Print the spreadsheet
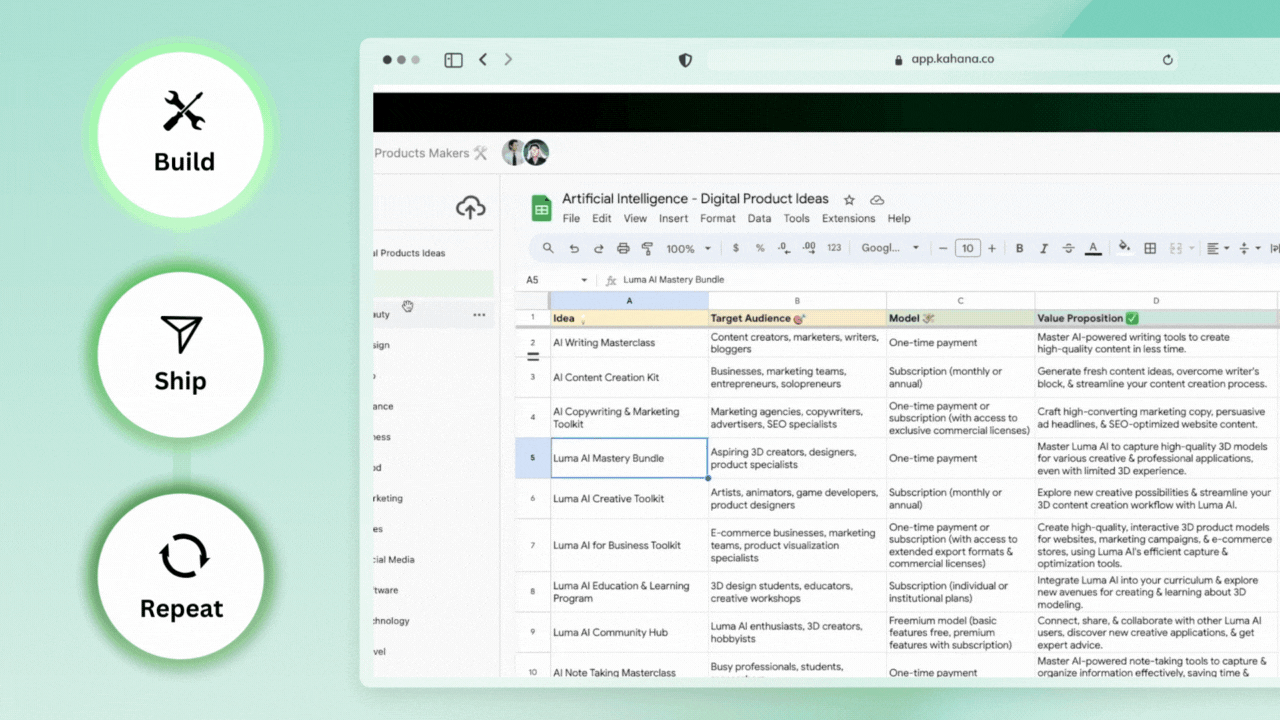This screenshot has width=1280, height=720. coord(623,248)
